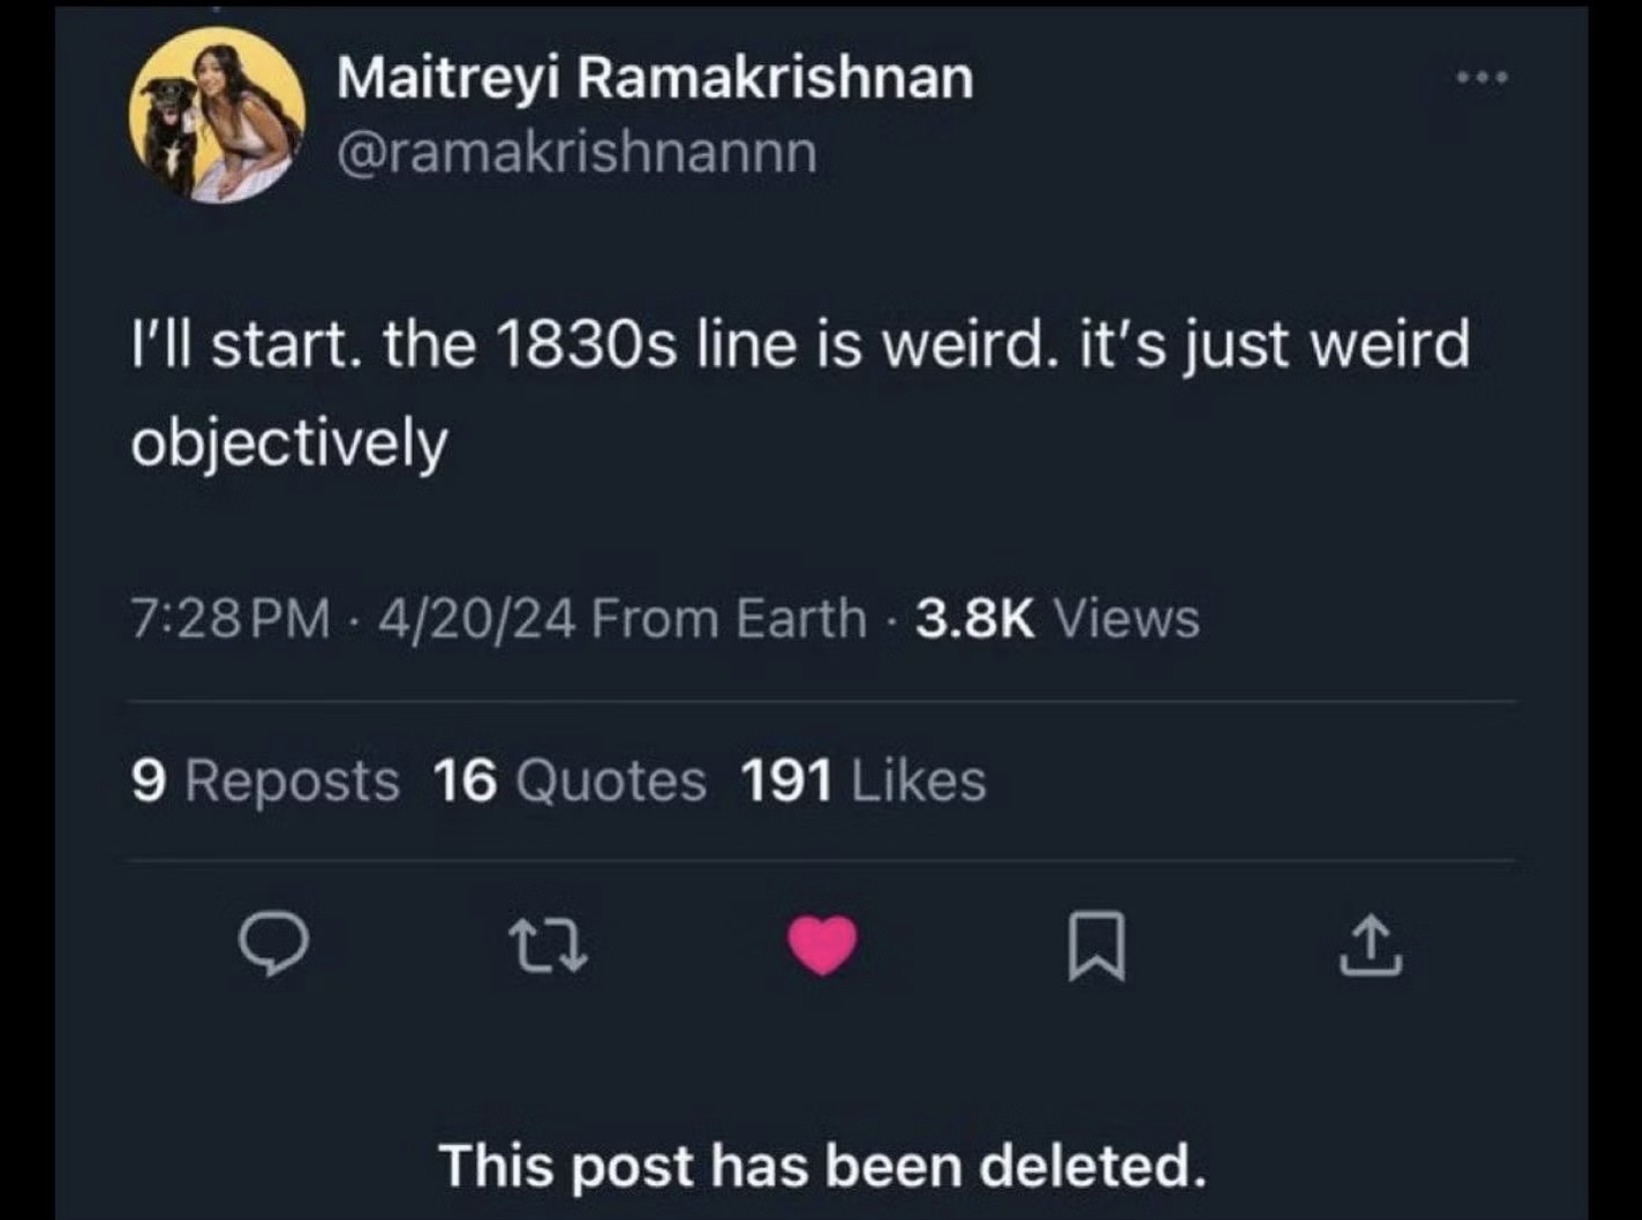
Task: Click the From Earth location label
Action: [x=728, y=618]
